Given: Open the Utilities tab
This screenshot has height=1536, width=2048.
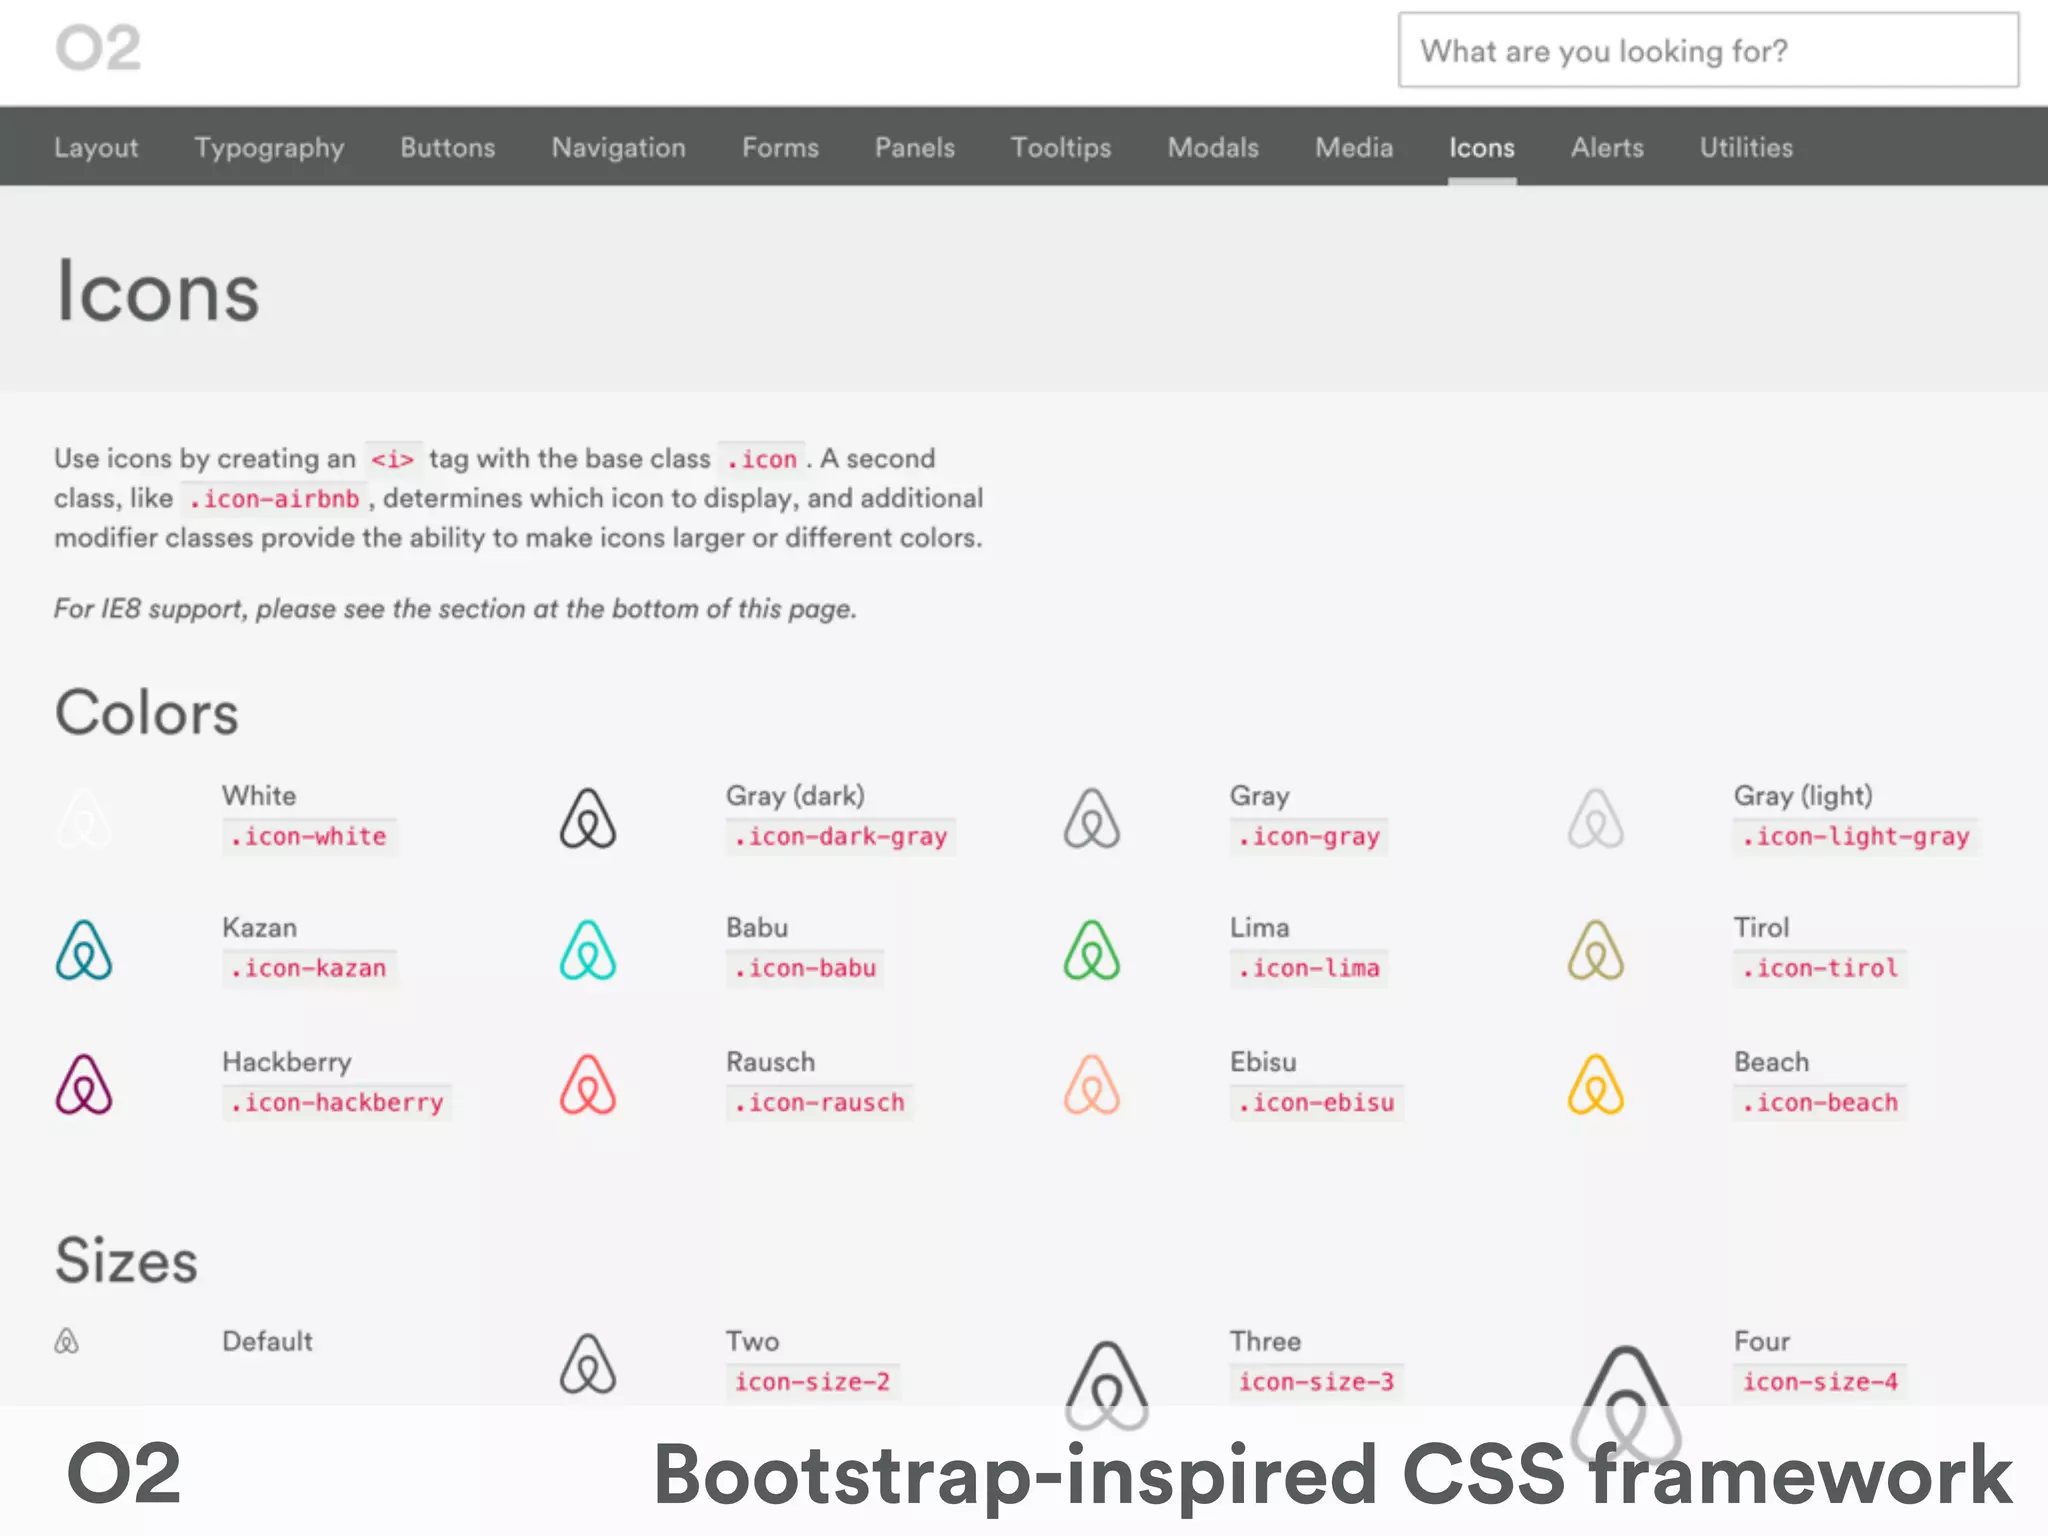Looking at the screenshot, I should coord(1746,147).
